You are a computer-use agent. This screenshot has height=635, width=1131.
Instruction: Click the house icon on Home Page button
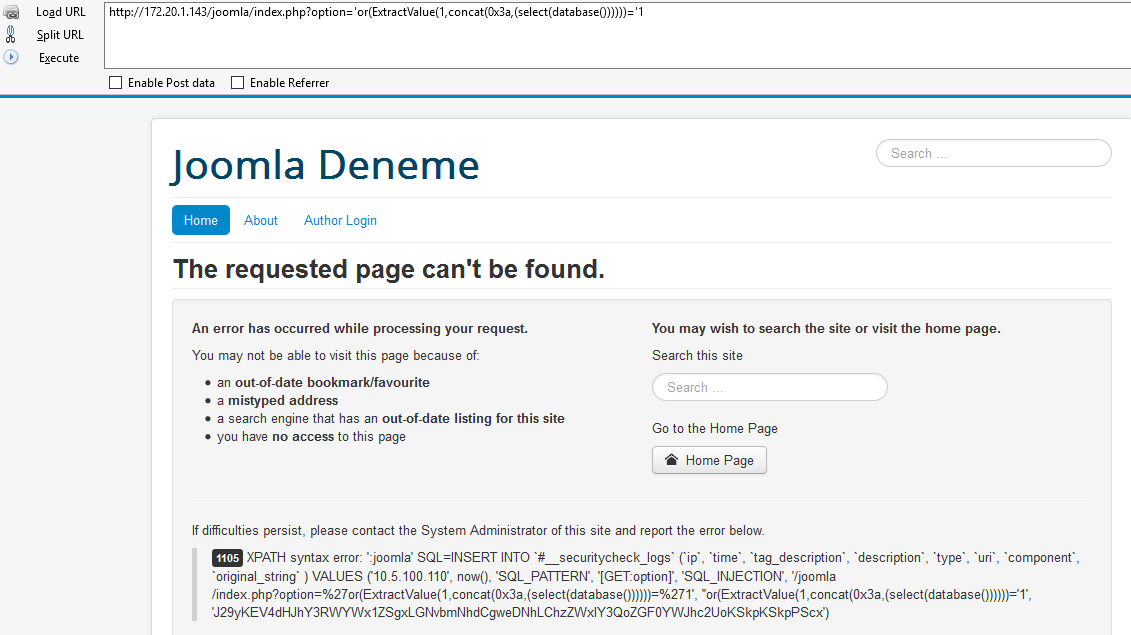(x=672, y=460)
